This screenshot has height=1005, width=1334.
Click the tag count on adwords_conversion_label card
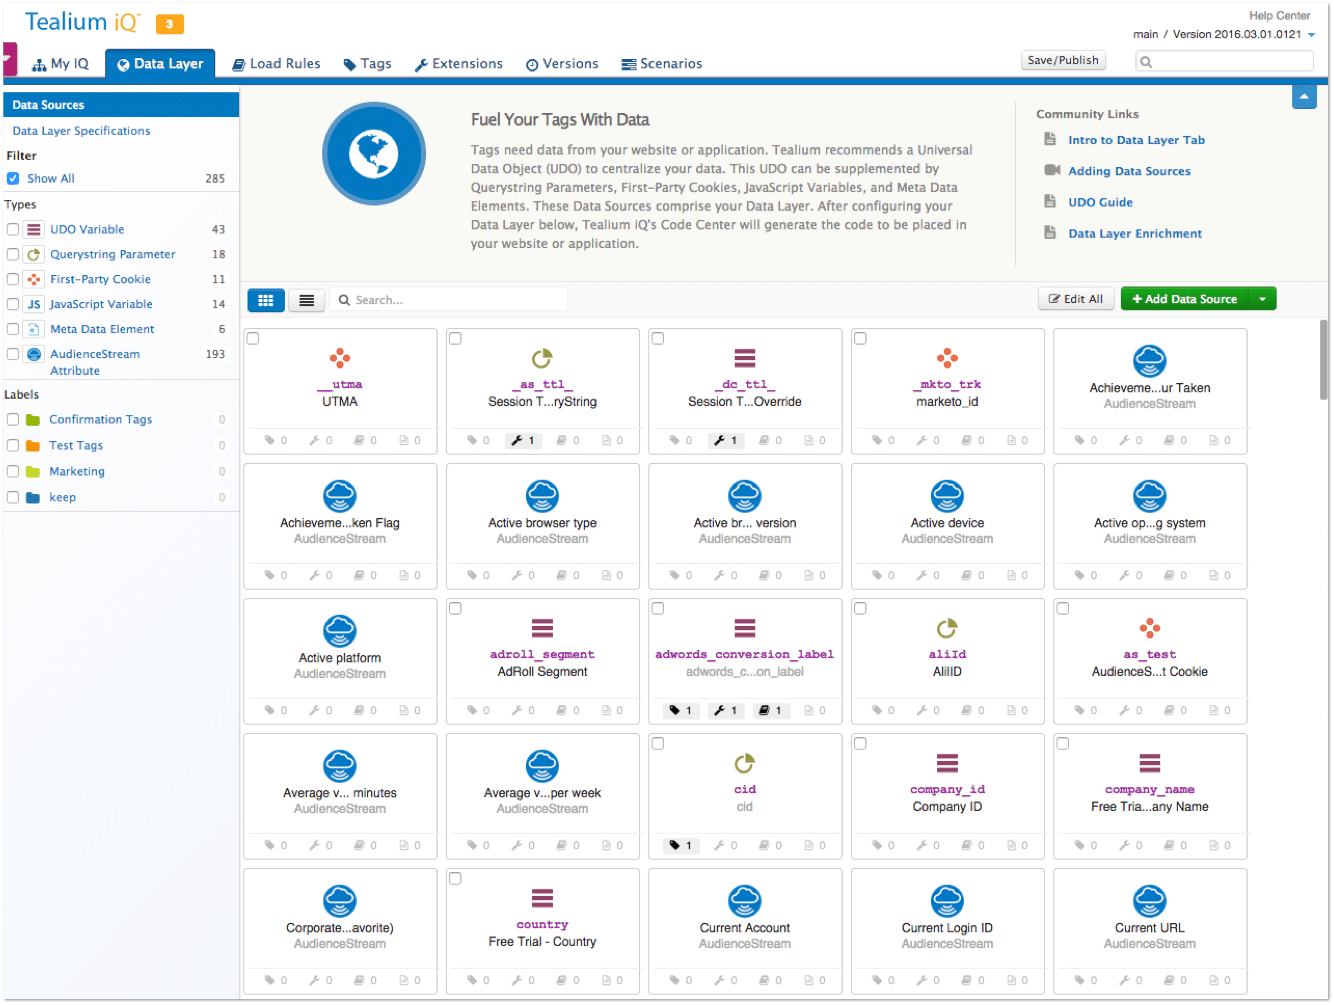pos(681,710)
